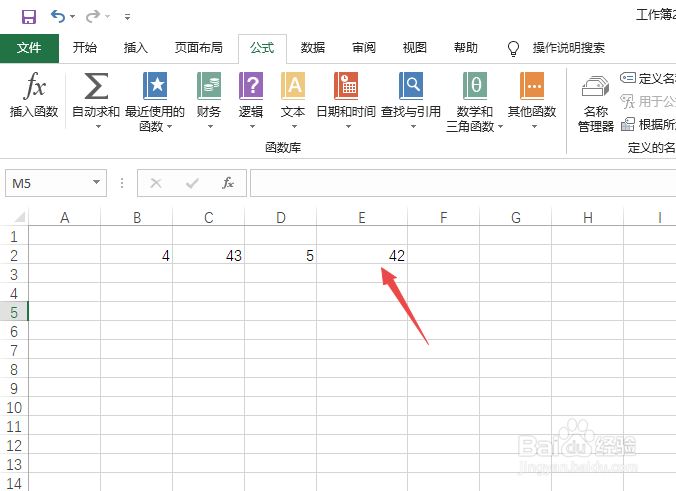This screenshot has width=676, height=491.
Task: Select column C header
Action: coord(209,217)
